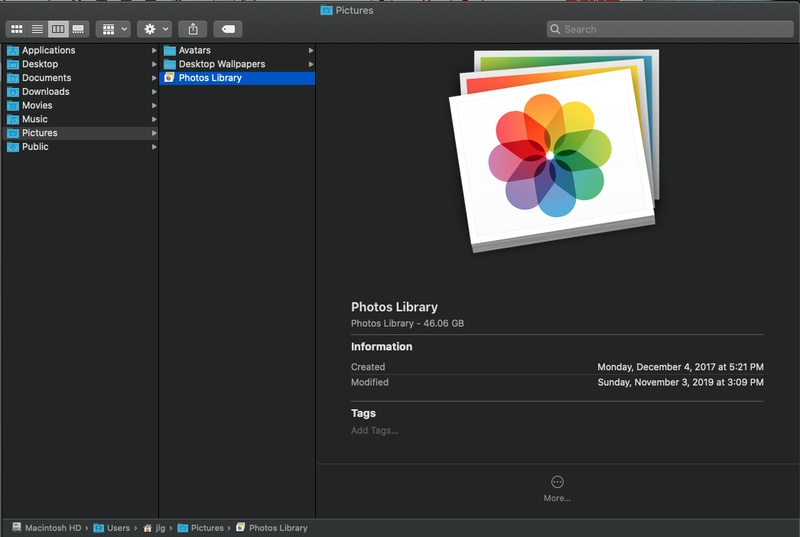Screen dimensions: 800x537
Task: Click the large Photos Library preview image
Action: pyautogui.click(x=554, y=151)
